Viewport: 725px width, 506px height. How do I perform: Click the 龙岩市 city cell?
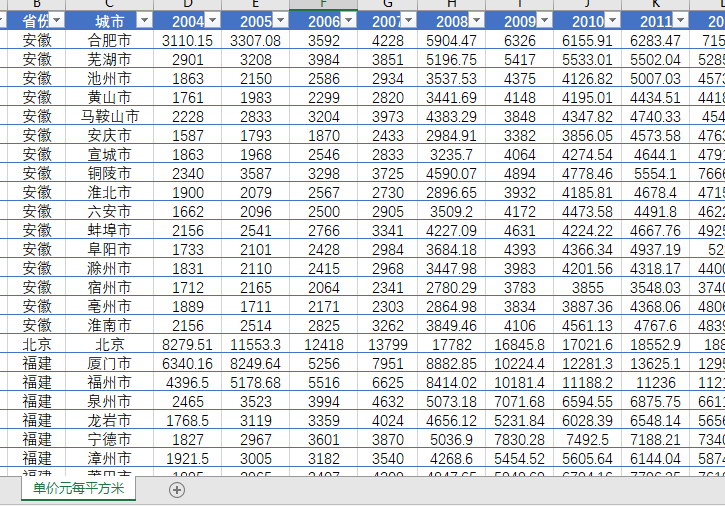coord(110,420)
